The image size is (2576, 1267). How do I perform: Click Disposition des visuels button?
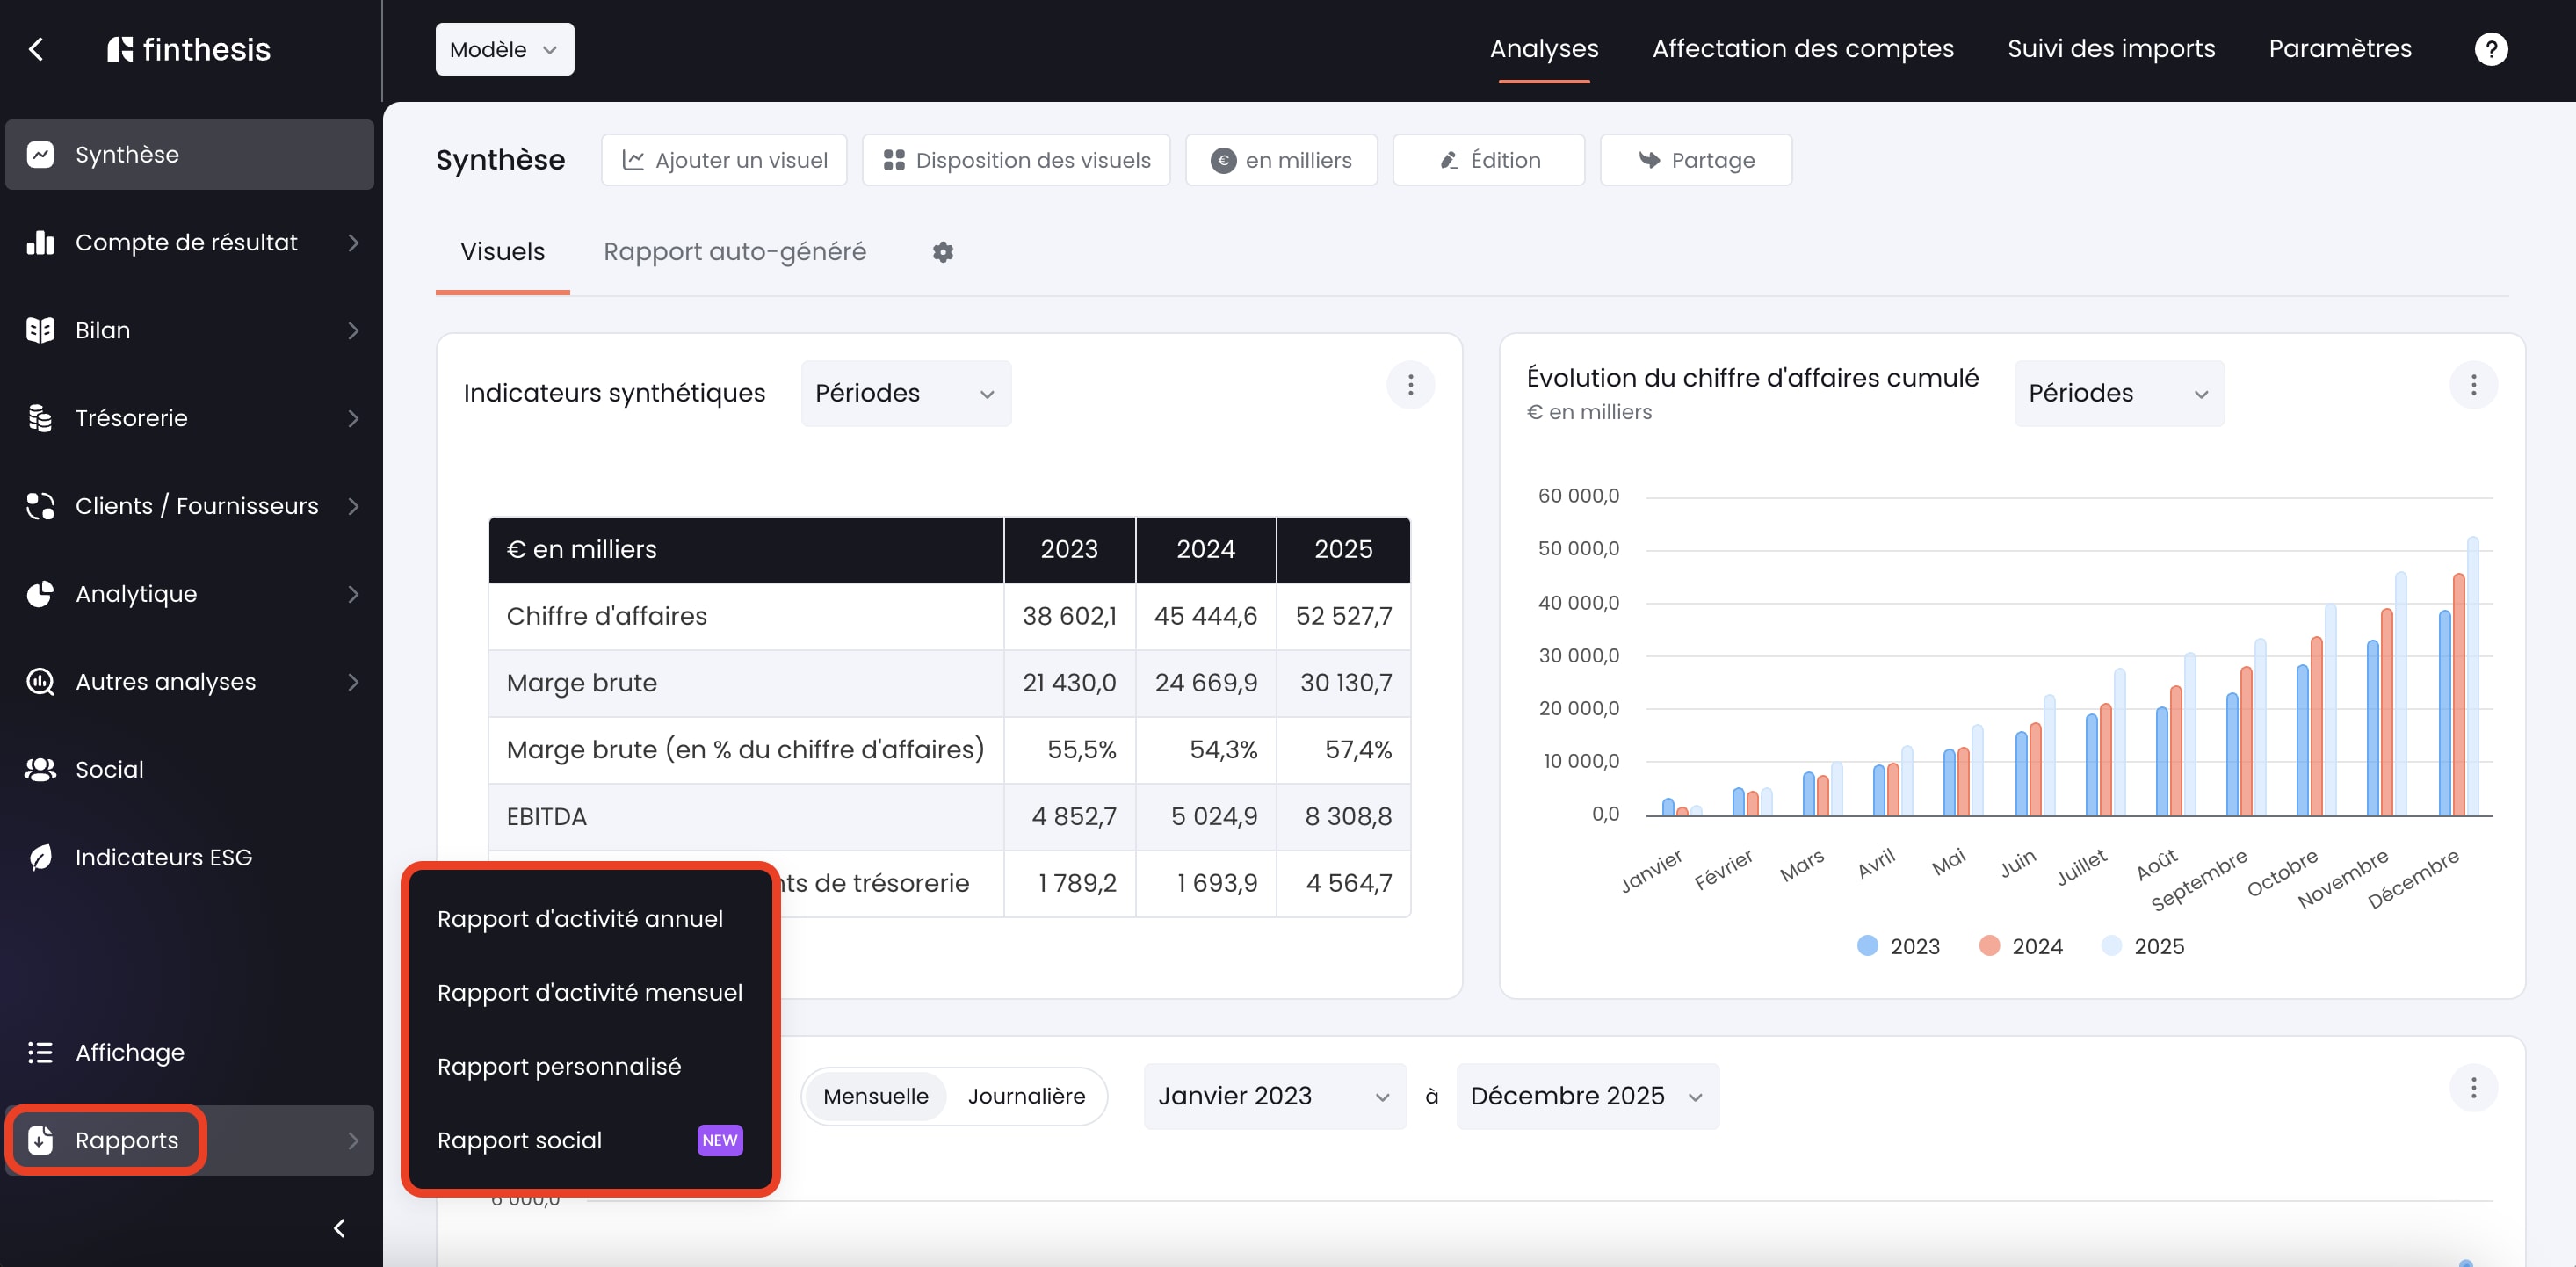1016,160
